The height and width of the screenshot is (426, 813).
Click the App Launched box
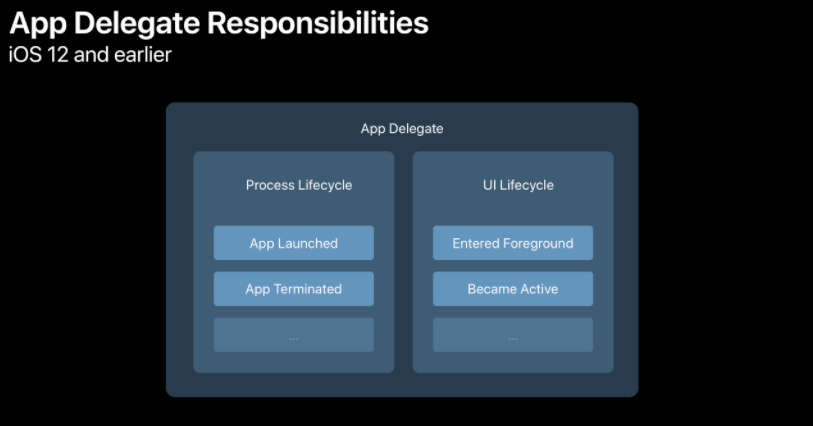coord(293,243)
